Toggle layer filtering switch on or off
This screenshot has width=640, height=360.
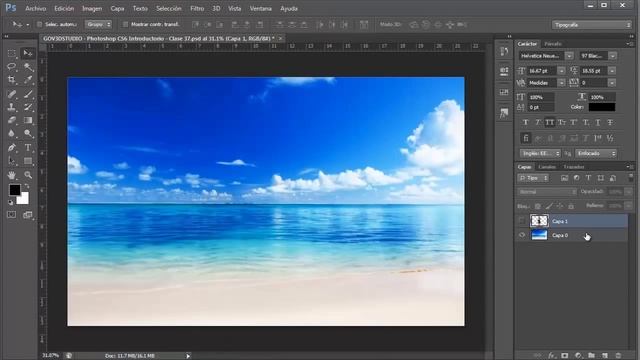pos(631,178)
